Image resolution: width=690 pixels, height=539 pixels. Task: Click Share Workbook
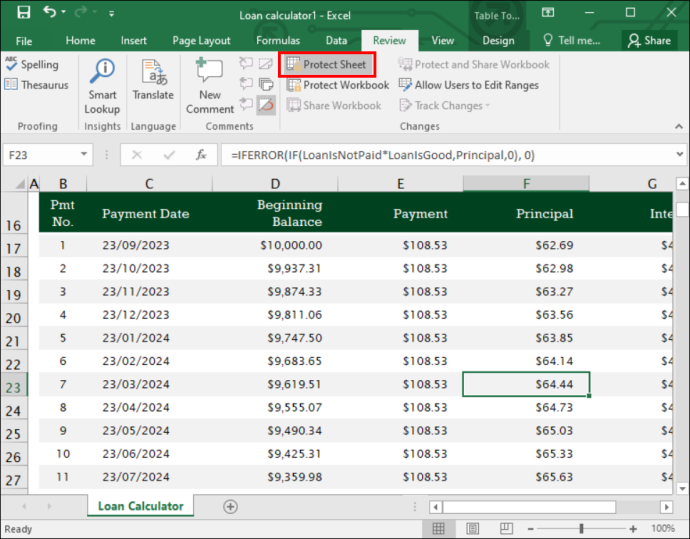click(x=334, y=106)
